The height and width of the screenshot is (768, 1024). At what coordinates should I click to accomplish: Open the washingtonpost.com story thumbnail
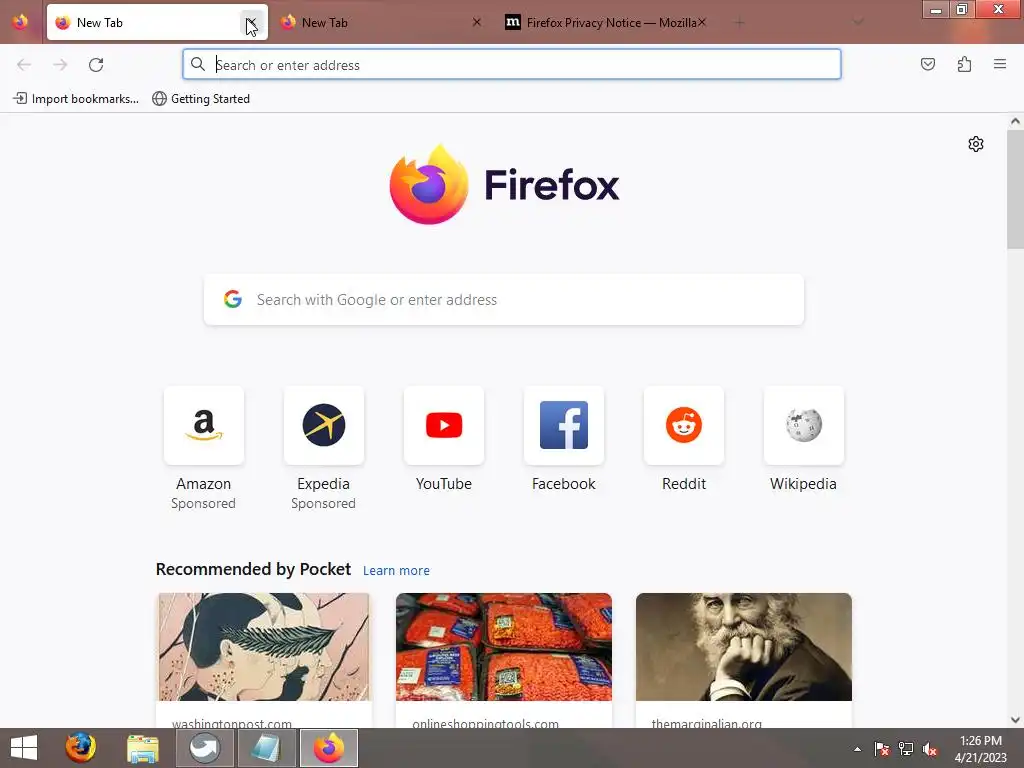point(264,647)
